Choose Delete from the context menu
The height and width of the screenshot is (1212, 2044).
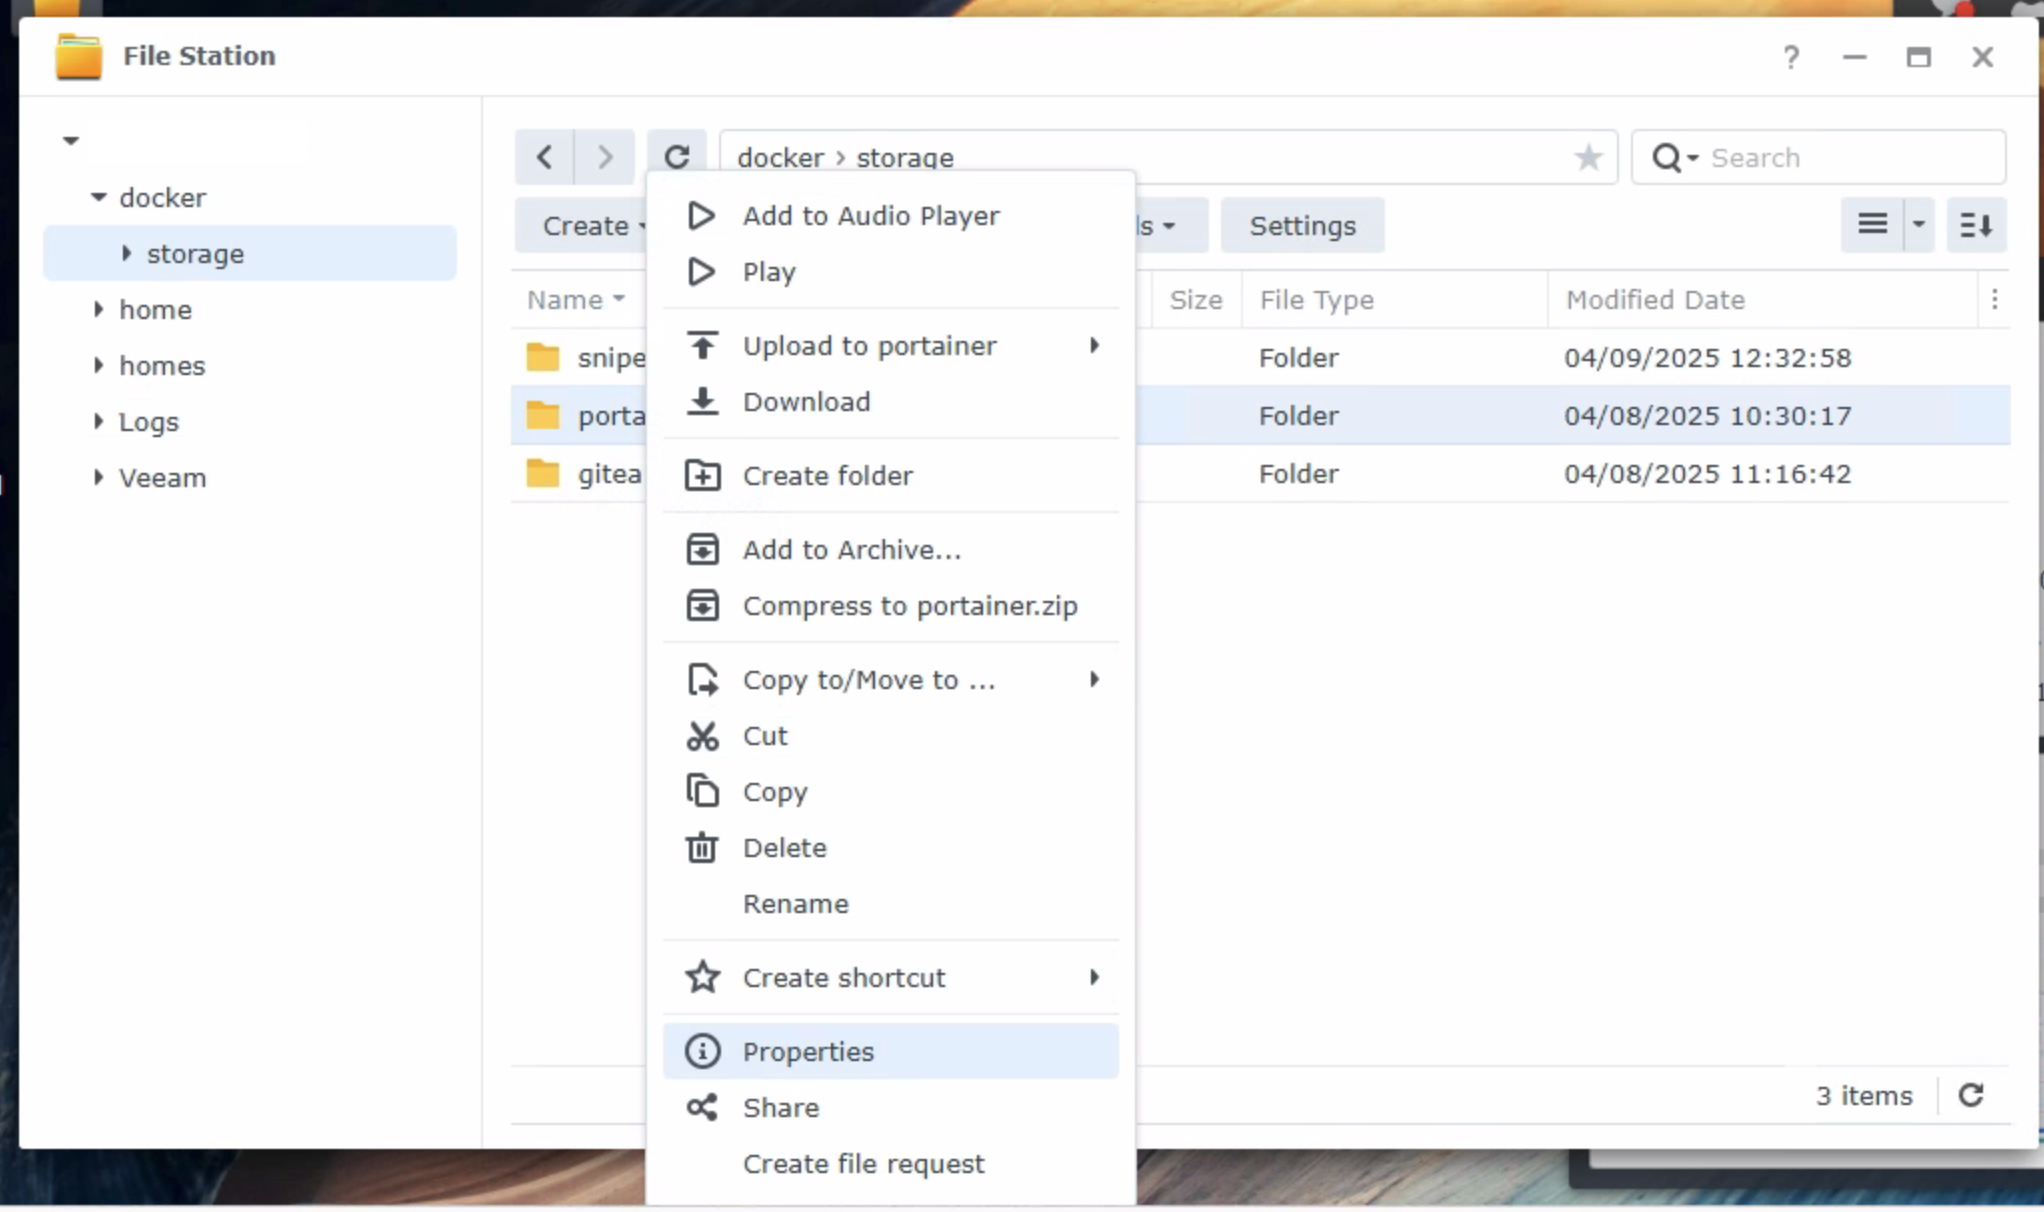pos(890,848)
